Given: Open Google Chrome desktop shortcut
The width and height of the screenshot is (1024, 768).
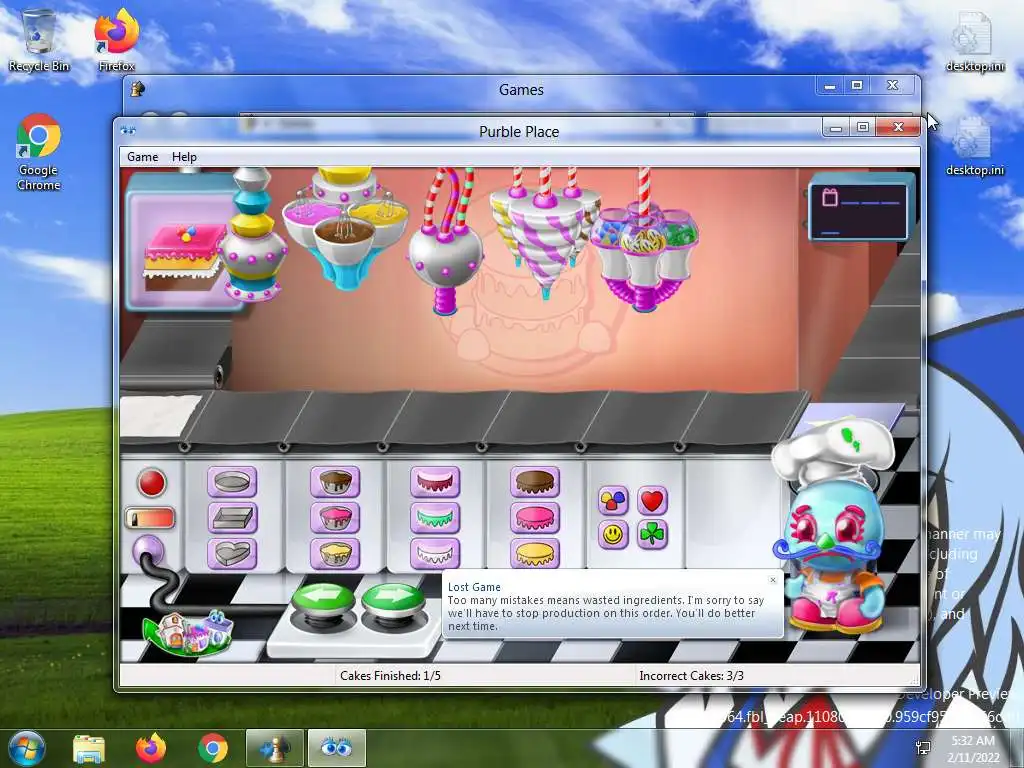Looking at the screenshot, I should pos(39,153).
